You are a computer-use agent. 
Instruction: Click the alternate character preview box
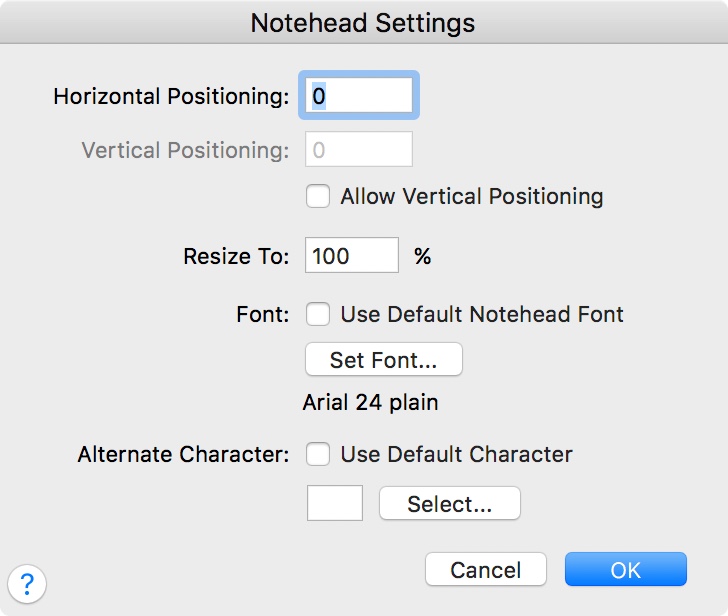pyautogui.click(x=335, y=504)
